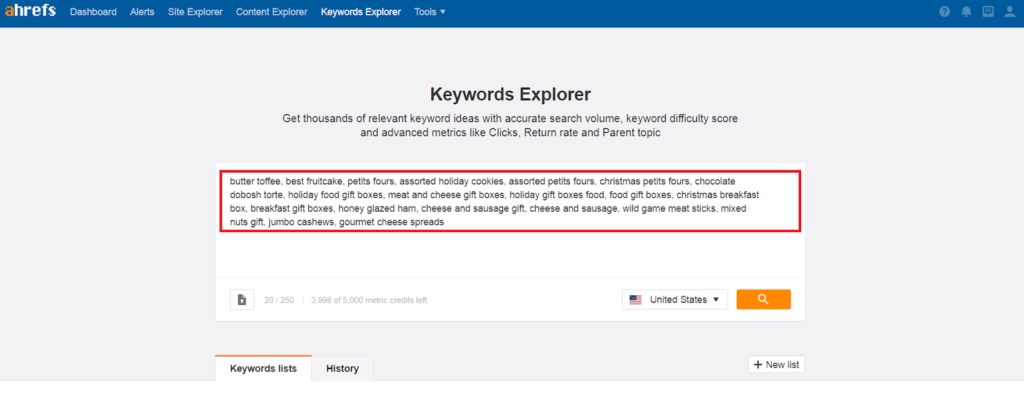Select Keywords Explorer in navigation bar

click(360, 12)
